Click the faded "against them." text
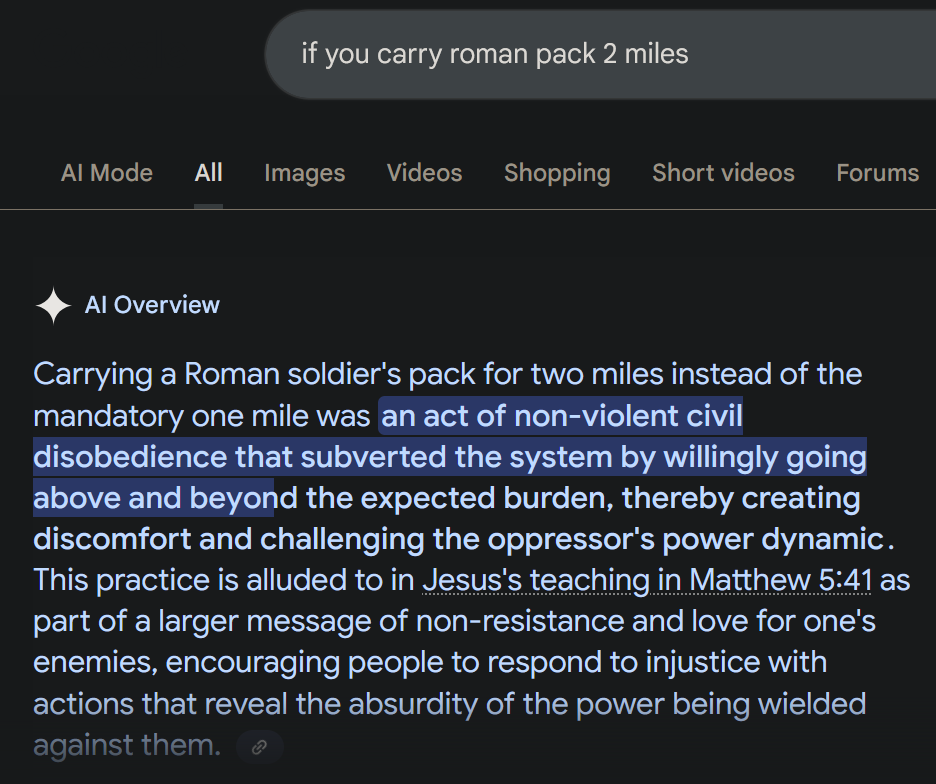The height and width of the screenshot is (784, 936). coord(126,745)
